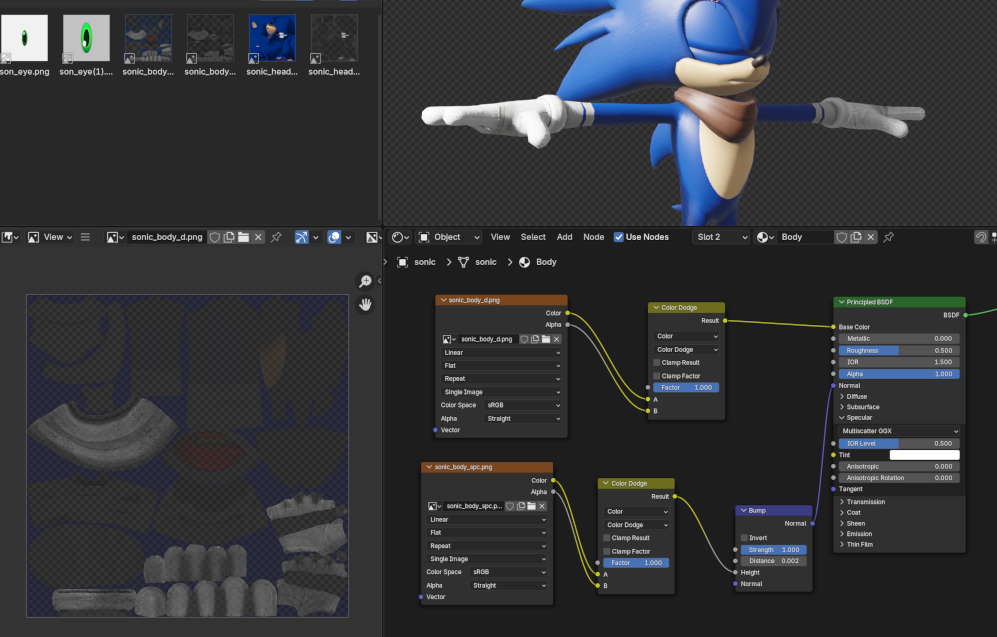Toggle overlays button in image editor
This screenshot has width=997, height=637.
[x=334, y=237]
